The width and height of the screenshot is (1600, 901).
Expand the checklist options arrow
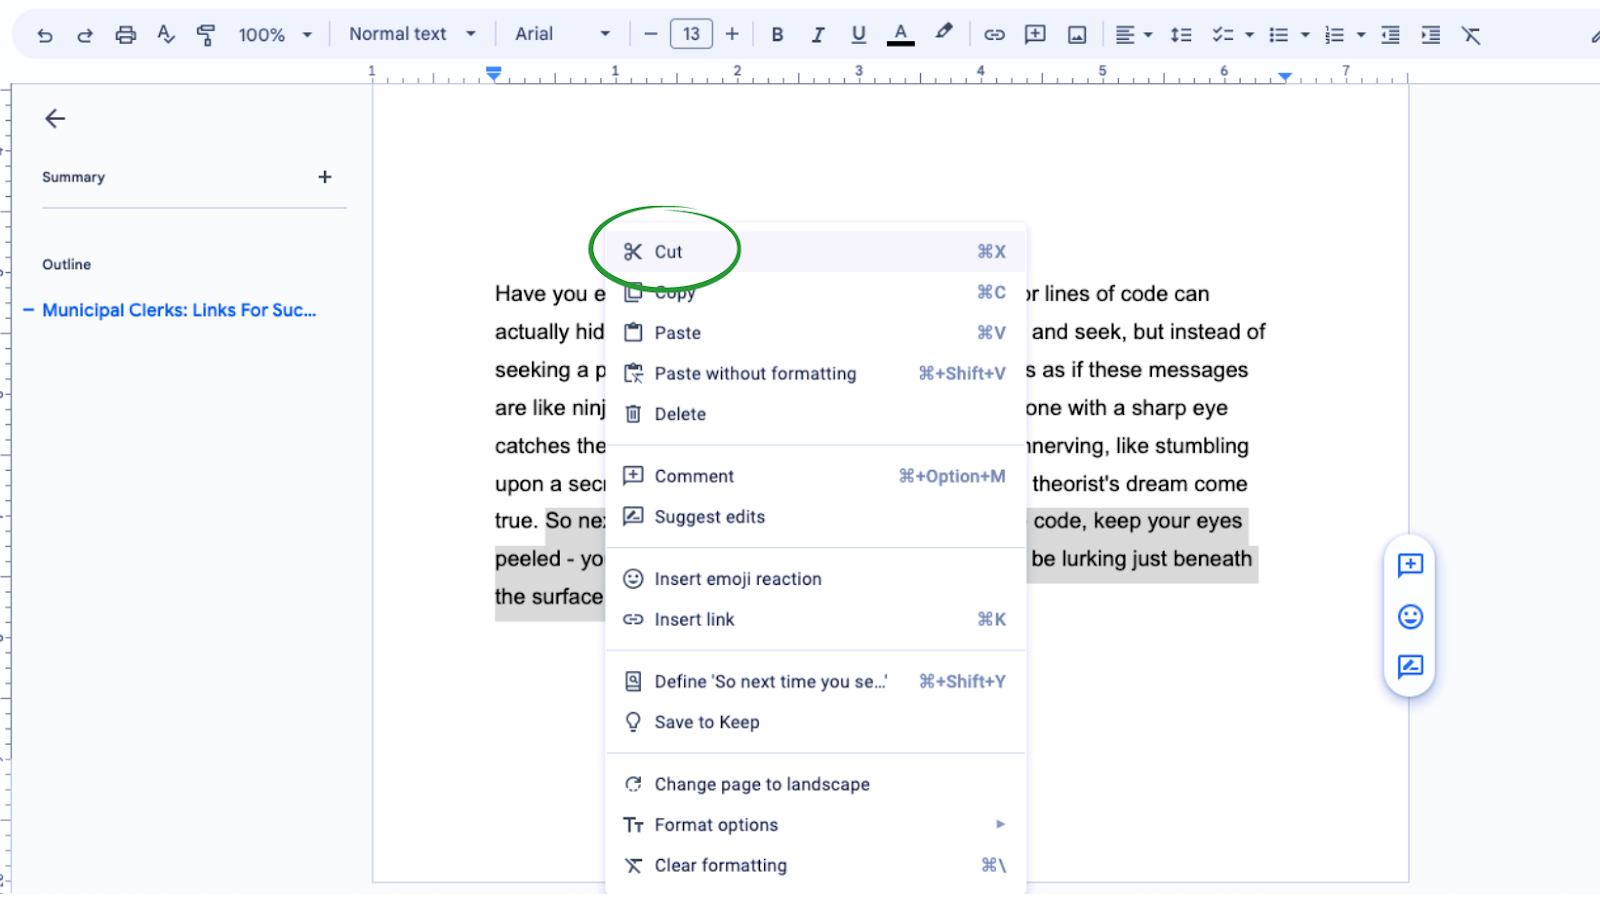pyautogui.click(x=1249, y=35)
